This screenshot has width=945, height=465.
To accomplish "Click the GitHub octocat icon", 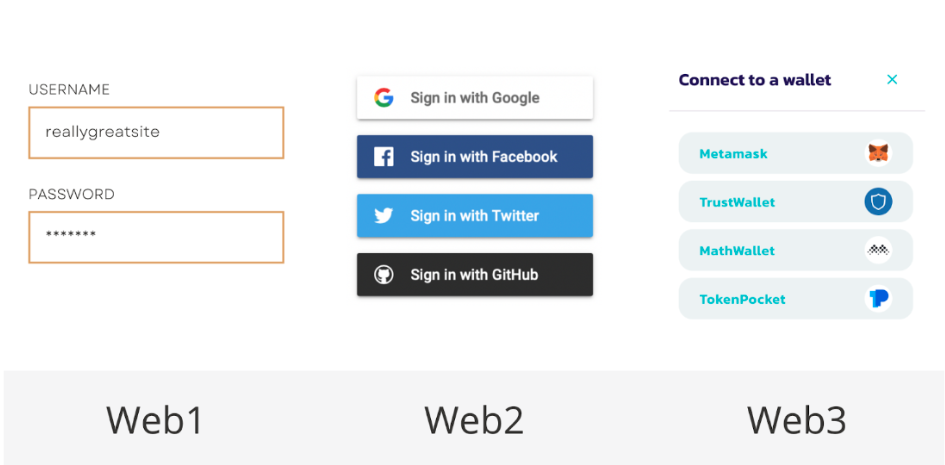I will [x=383, y=275].
